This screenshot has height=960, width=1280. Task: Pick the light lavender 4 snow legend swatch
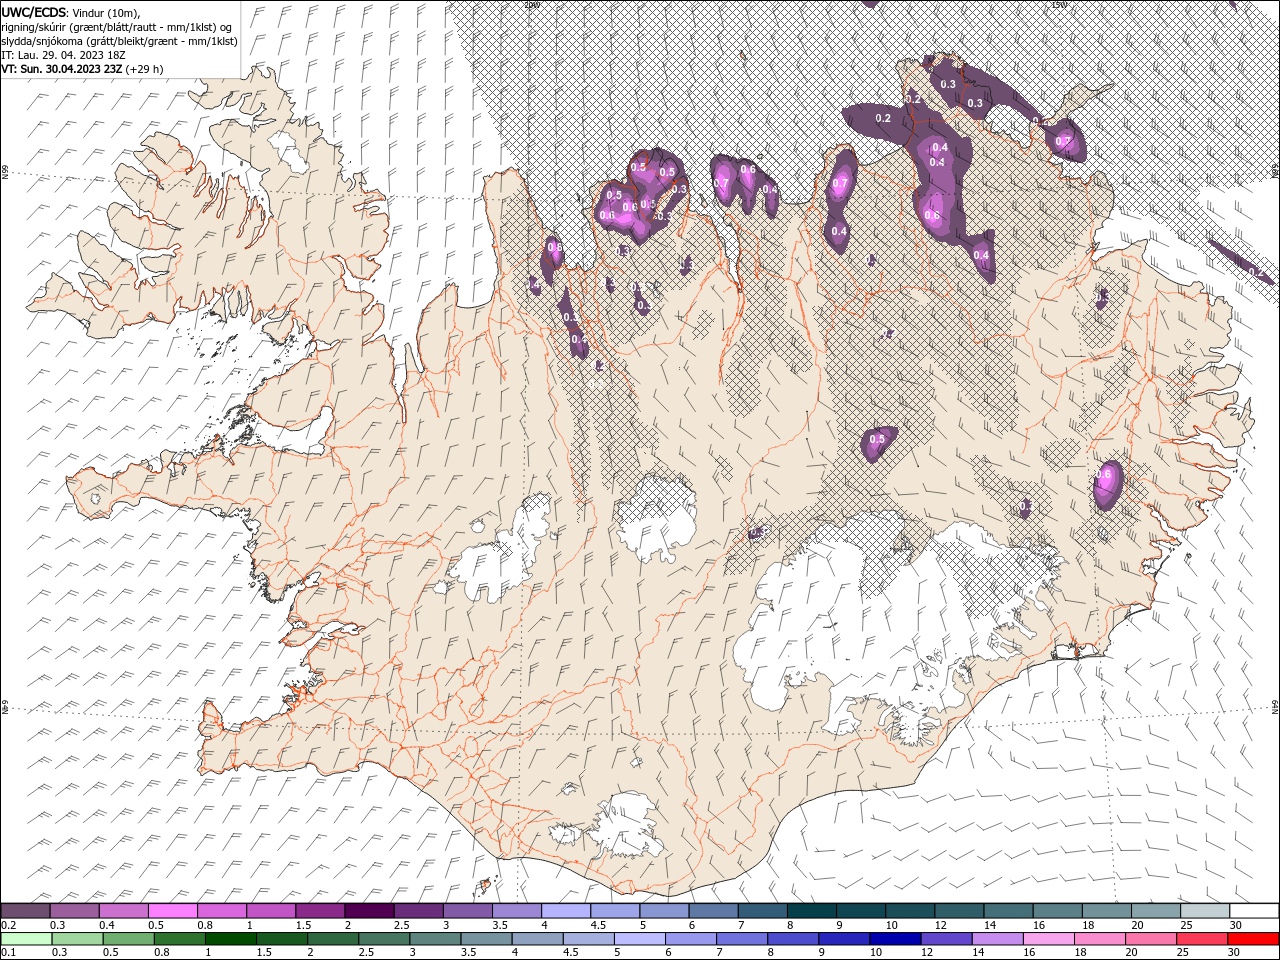click(x=565, y=911)
